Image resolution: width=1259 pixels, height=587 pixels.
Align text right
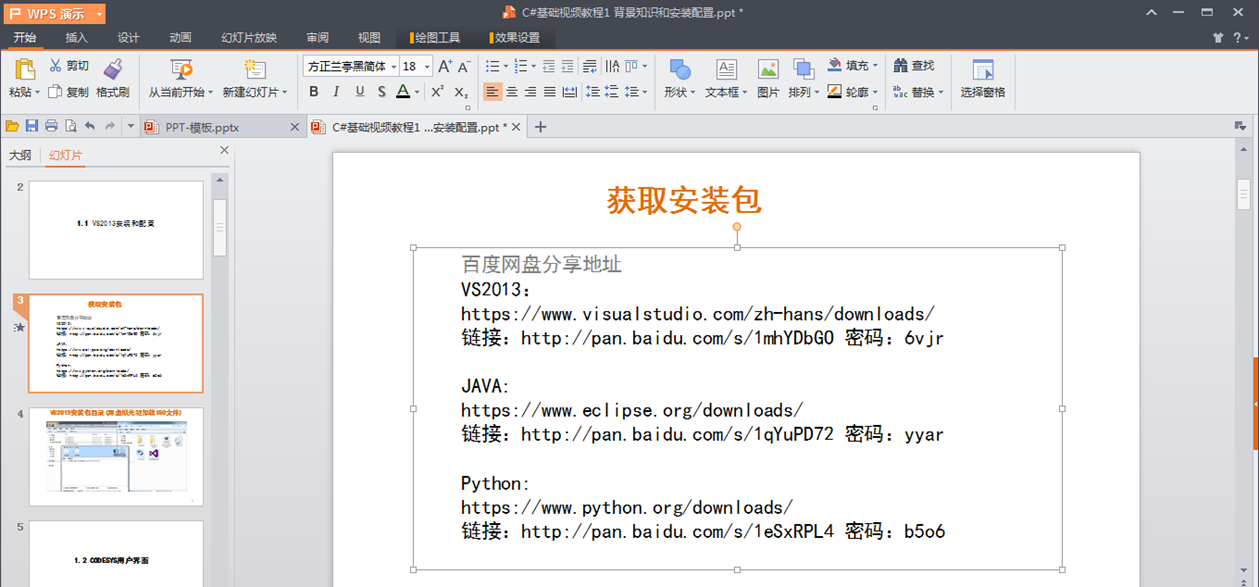(531, 92)
